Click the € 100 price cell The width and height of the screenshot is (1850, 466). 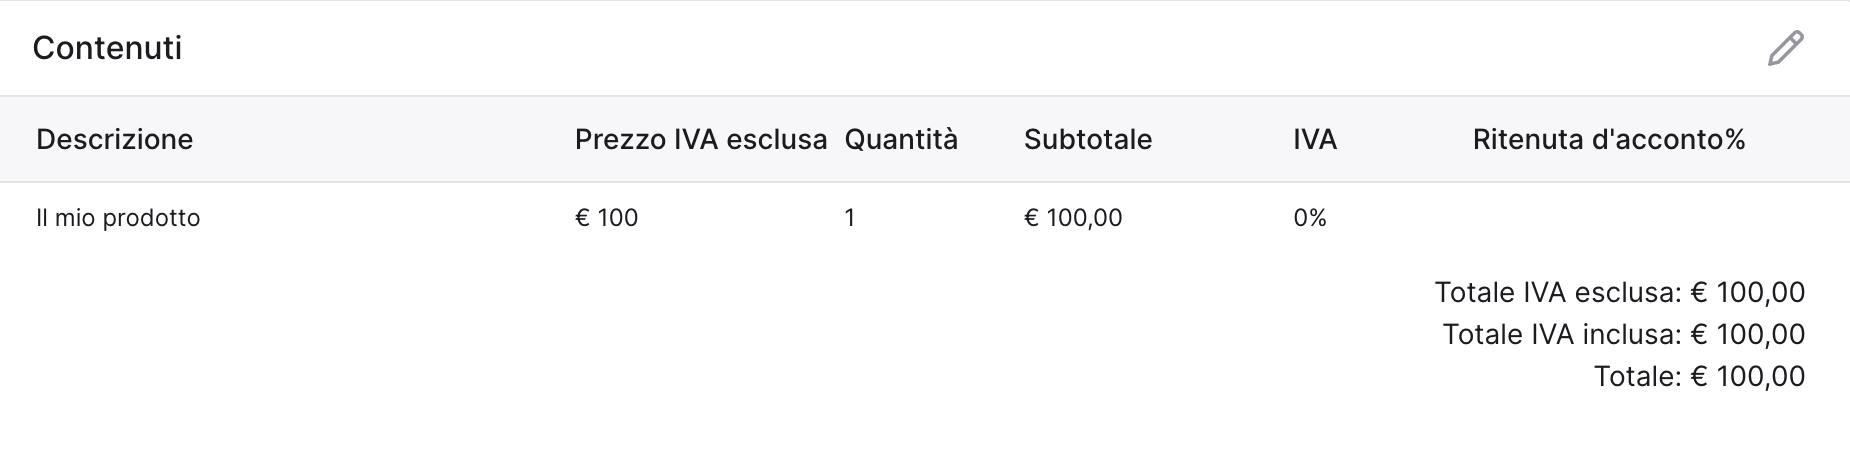coord(607,218)
